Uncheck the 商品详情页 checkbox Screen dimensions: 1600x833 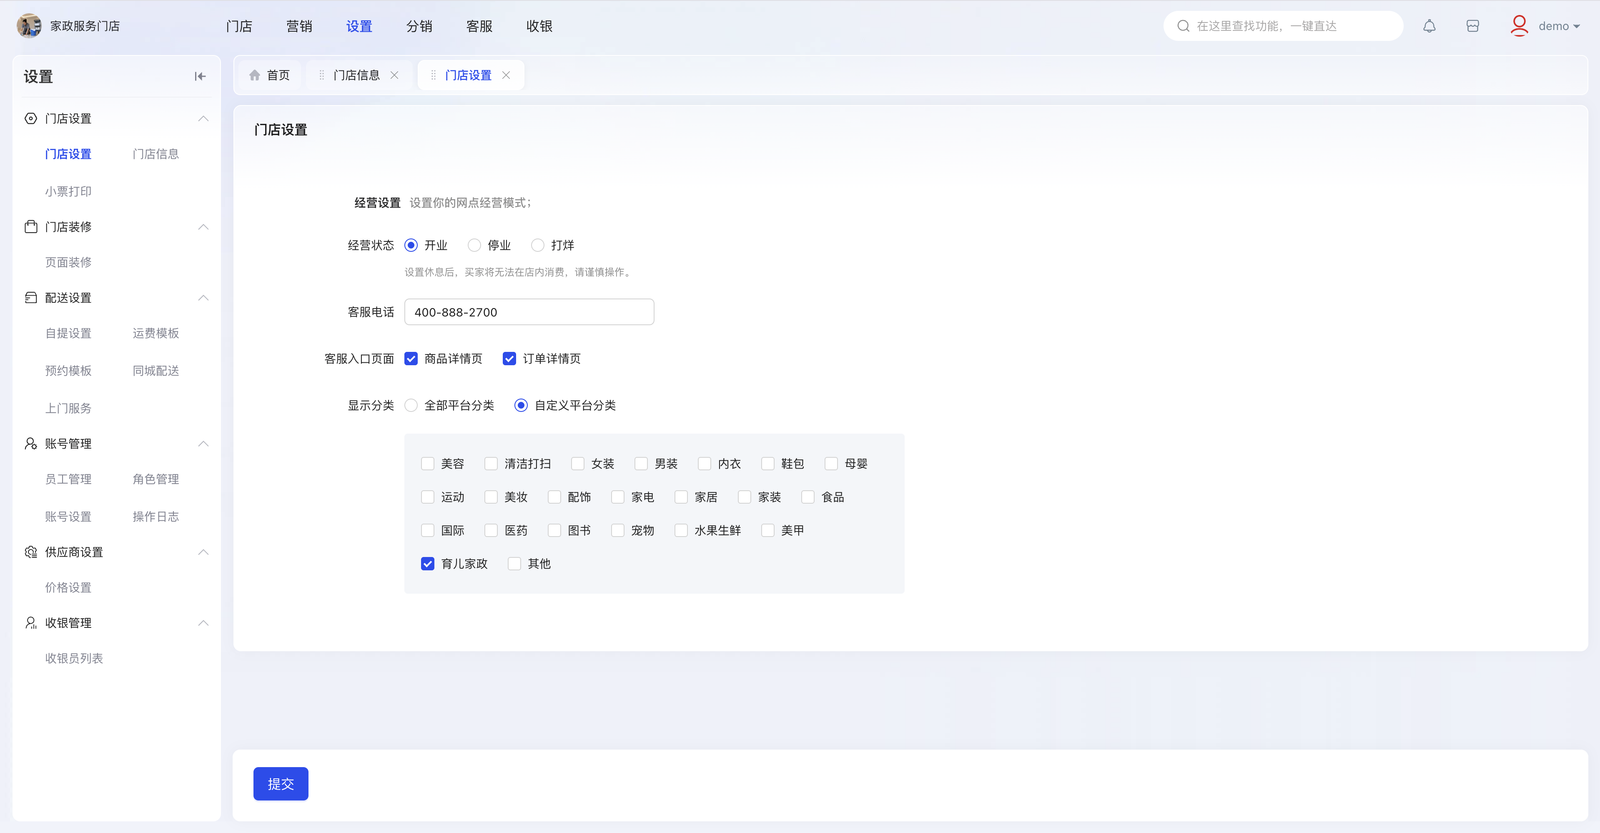(x=411, y=359)
